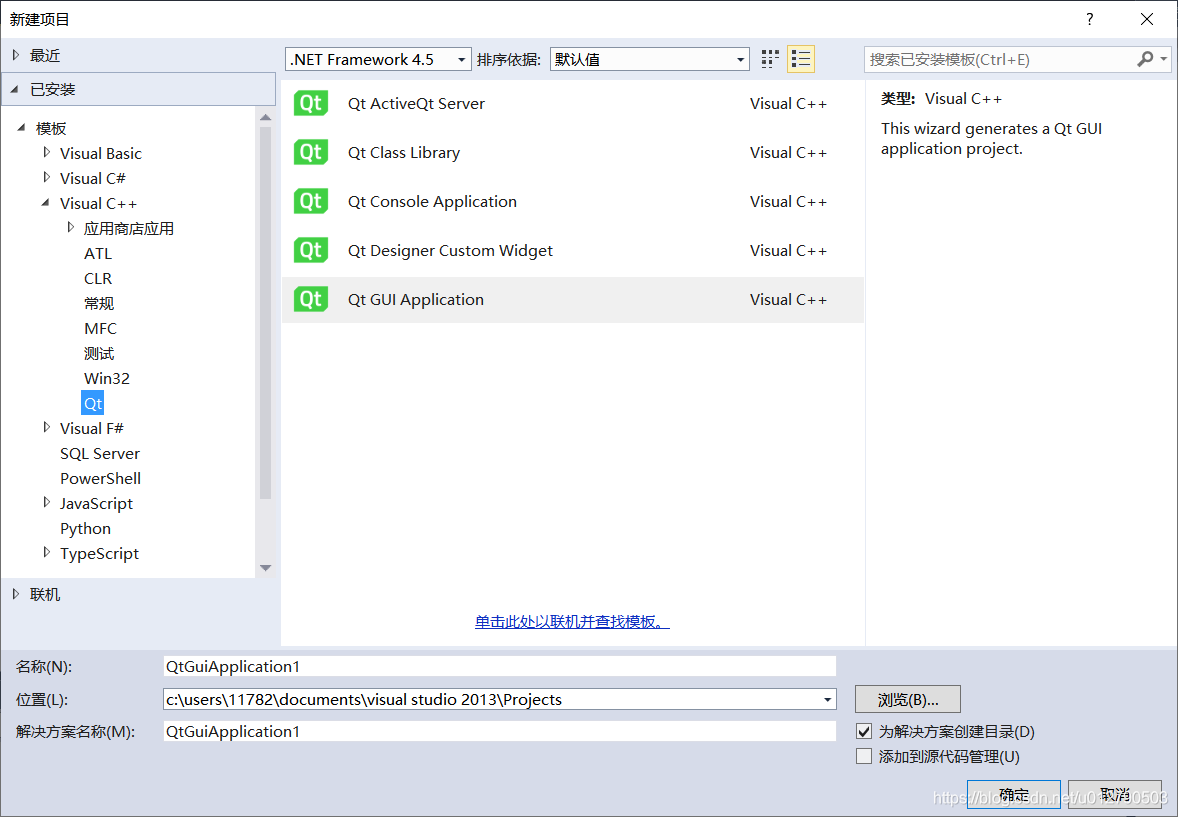The width and height of the screenshot is (1178, 817).
Task: Toggle create directory for solution checkbox
Action: (x=864, y=731)
